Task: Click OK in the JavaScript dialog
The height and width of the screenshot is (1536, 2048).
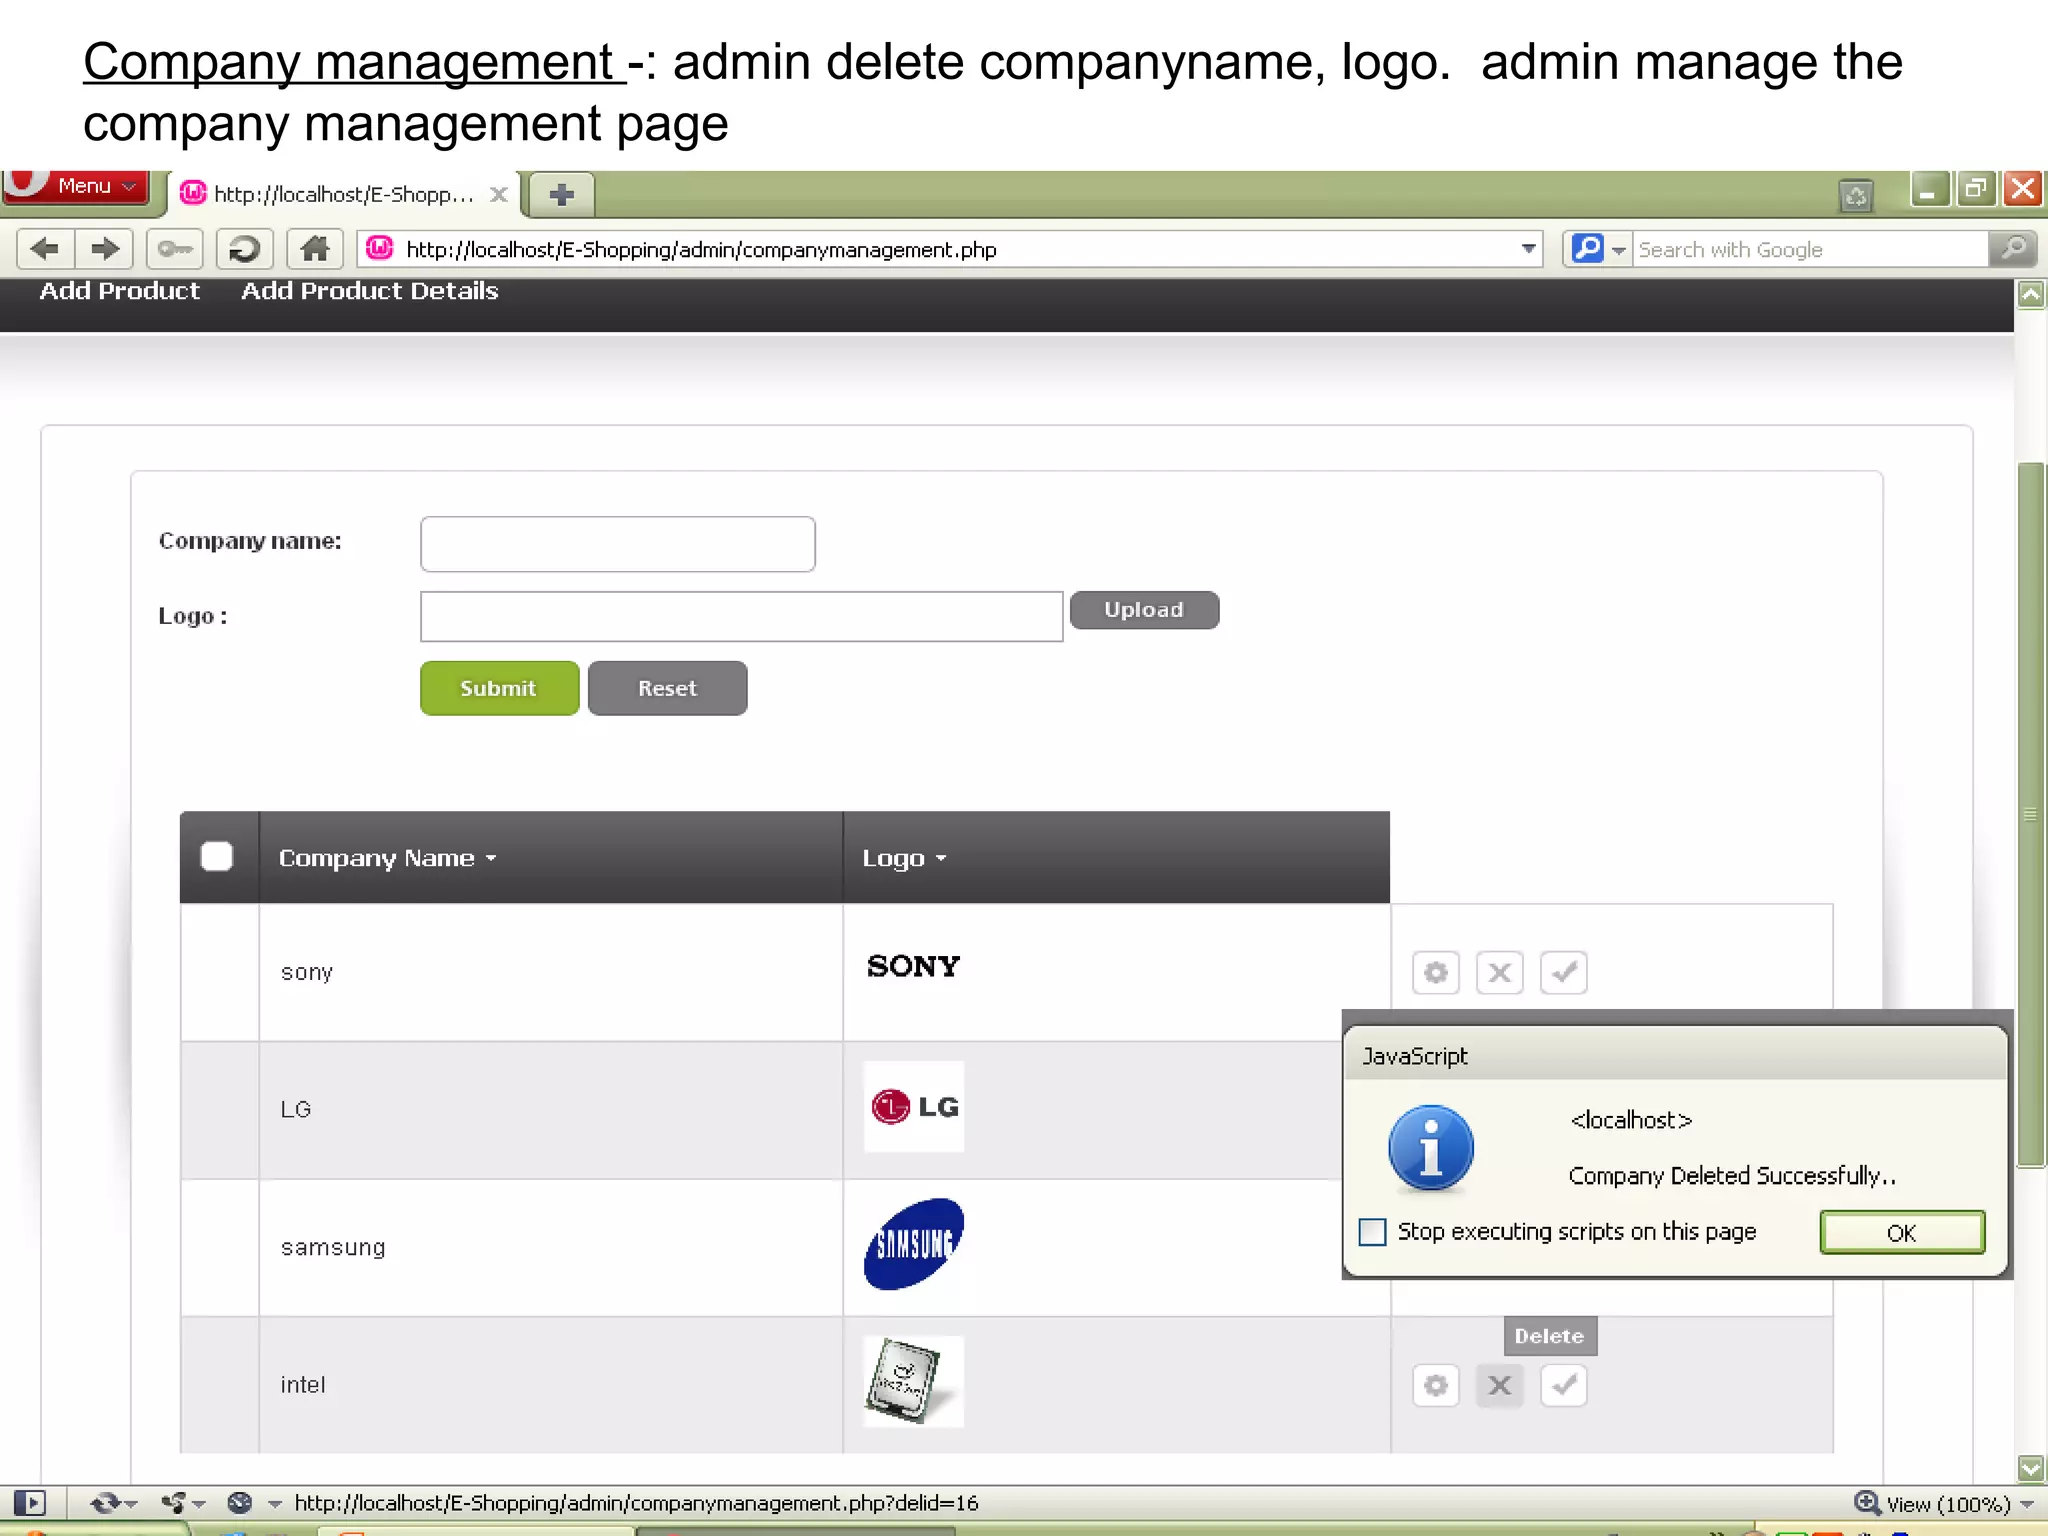Action: pos(1902,1233)
